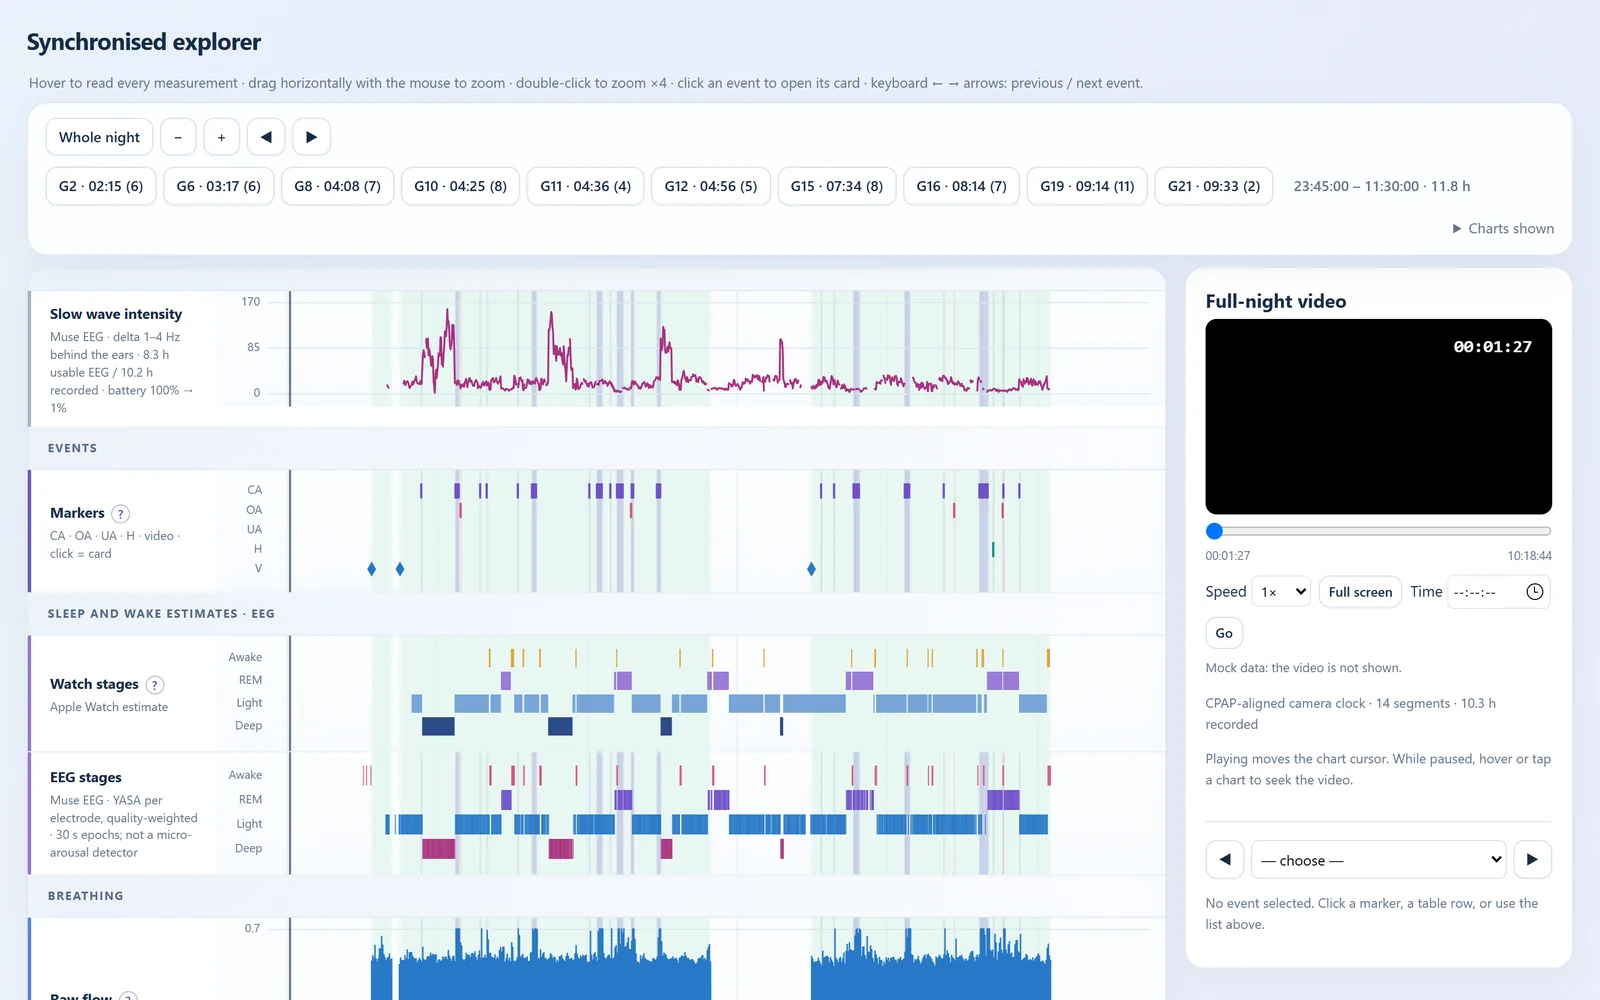Go to previous event in video panel
1600x1000 pixels.
click(x=1225, y=860)
